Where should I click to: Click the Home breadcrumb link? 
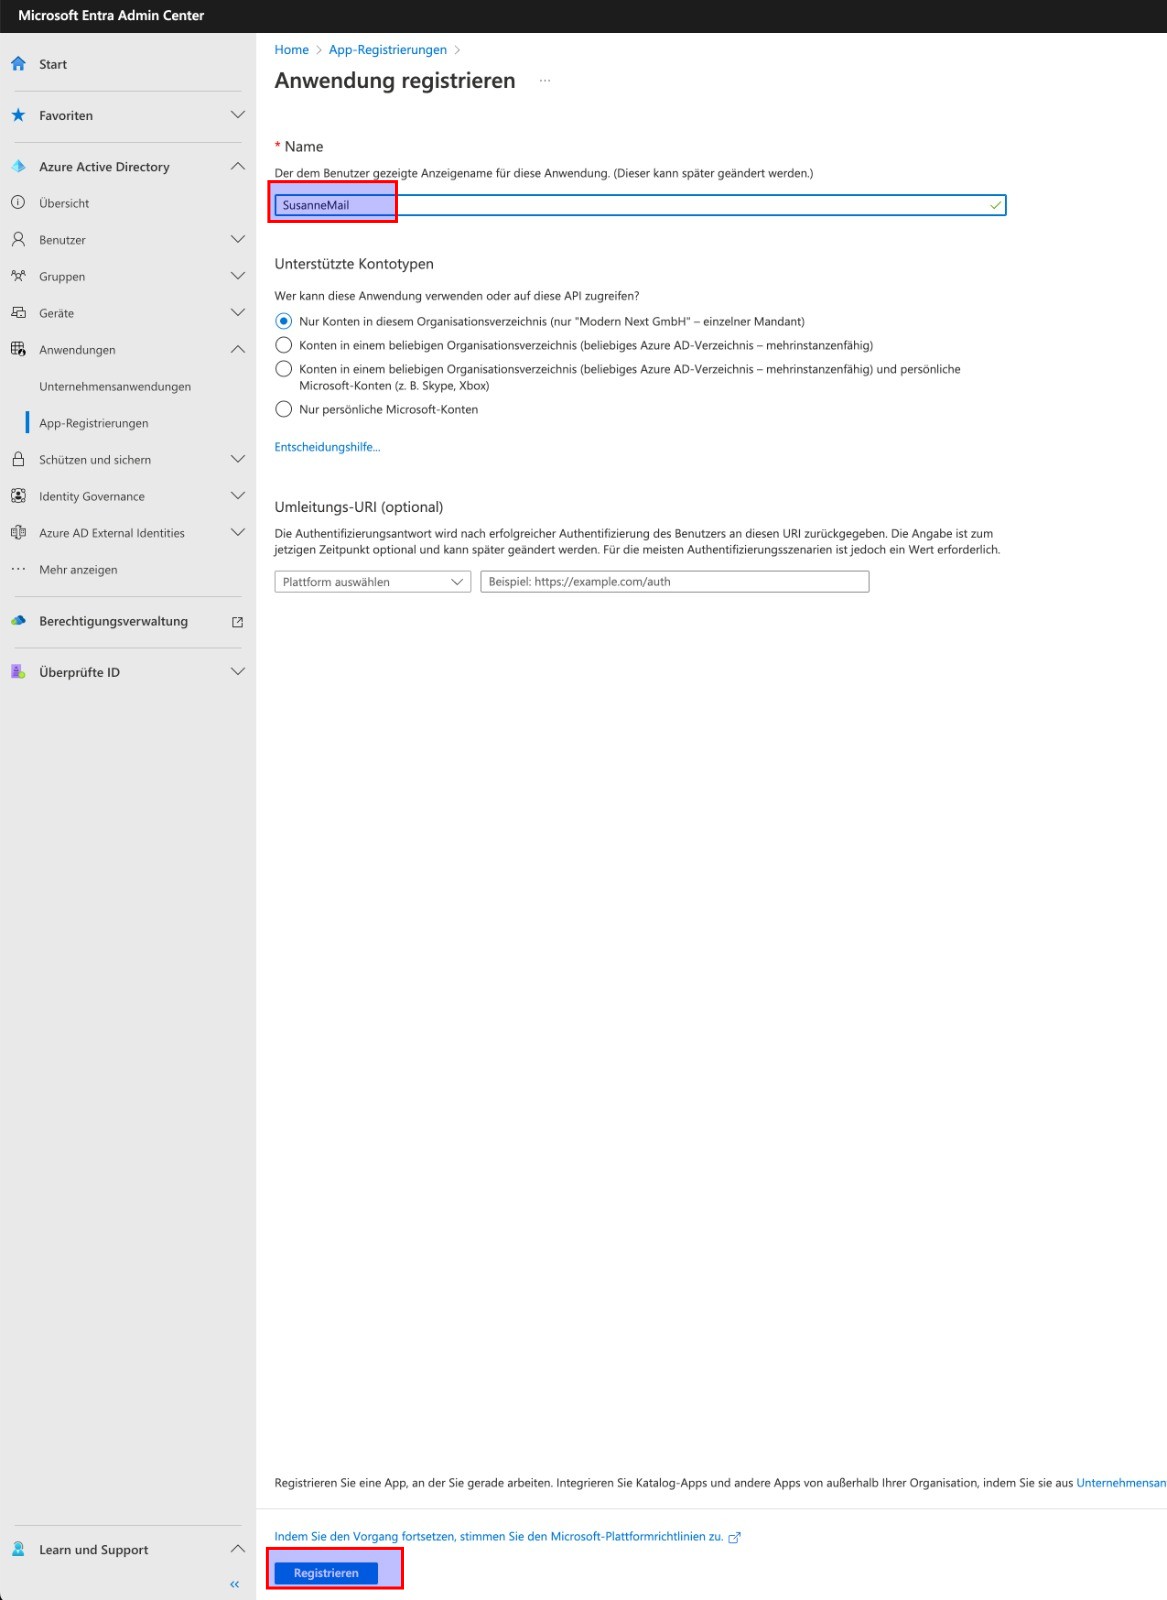(x=291, y=50)
